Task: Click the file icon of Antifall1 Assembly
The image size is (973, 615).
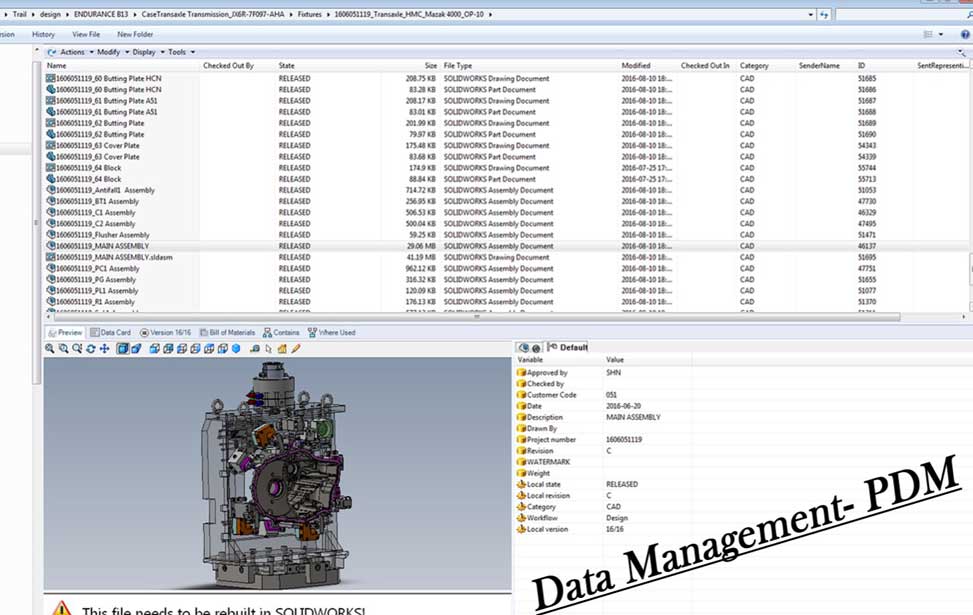Action: click(x=51, y=190)
